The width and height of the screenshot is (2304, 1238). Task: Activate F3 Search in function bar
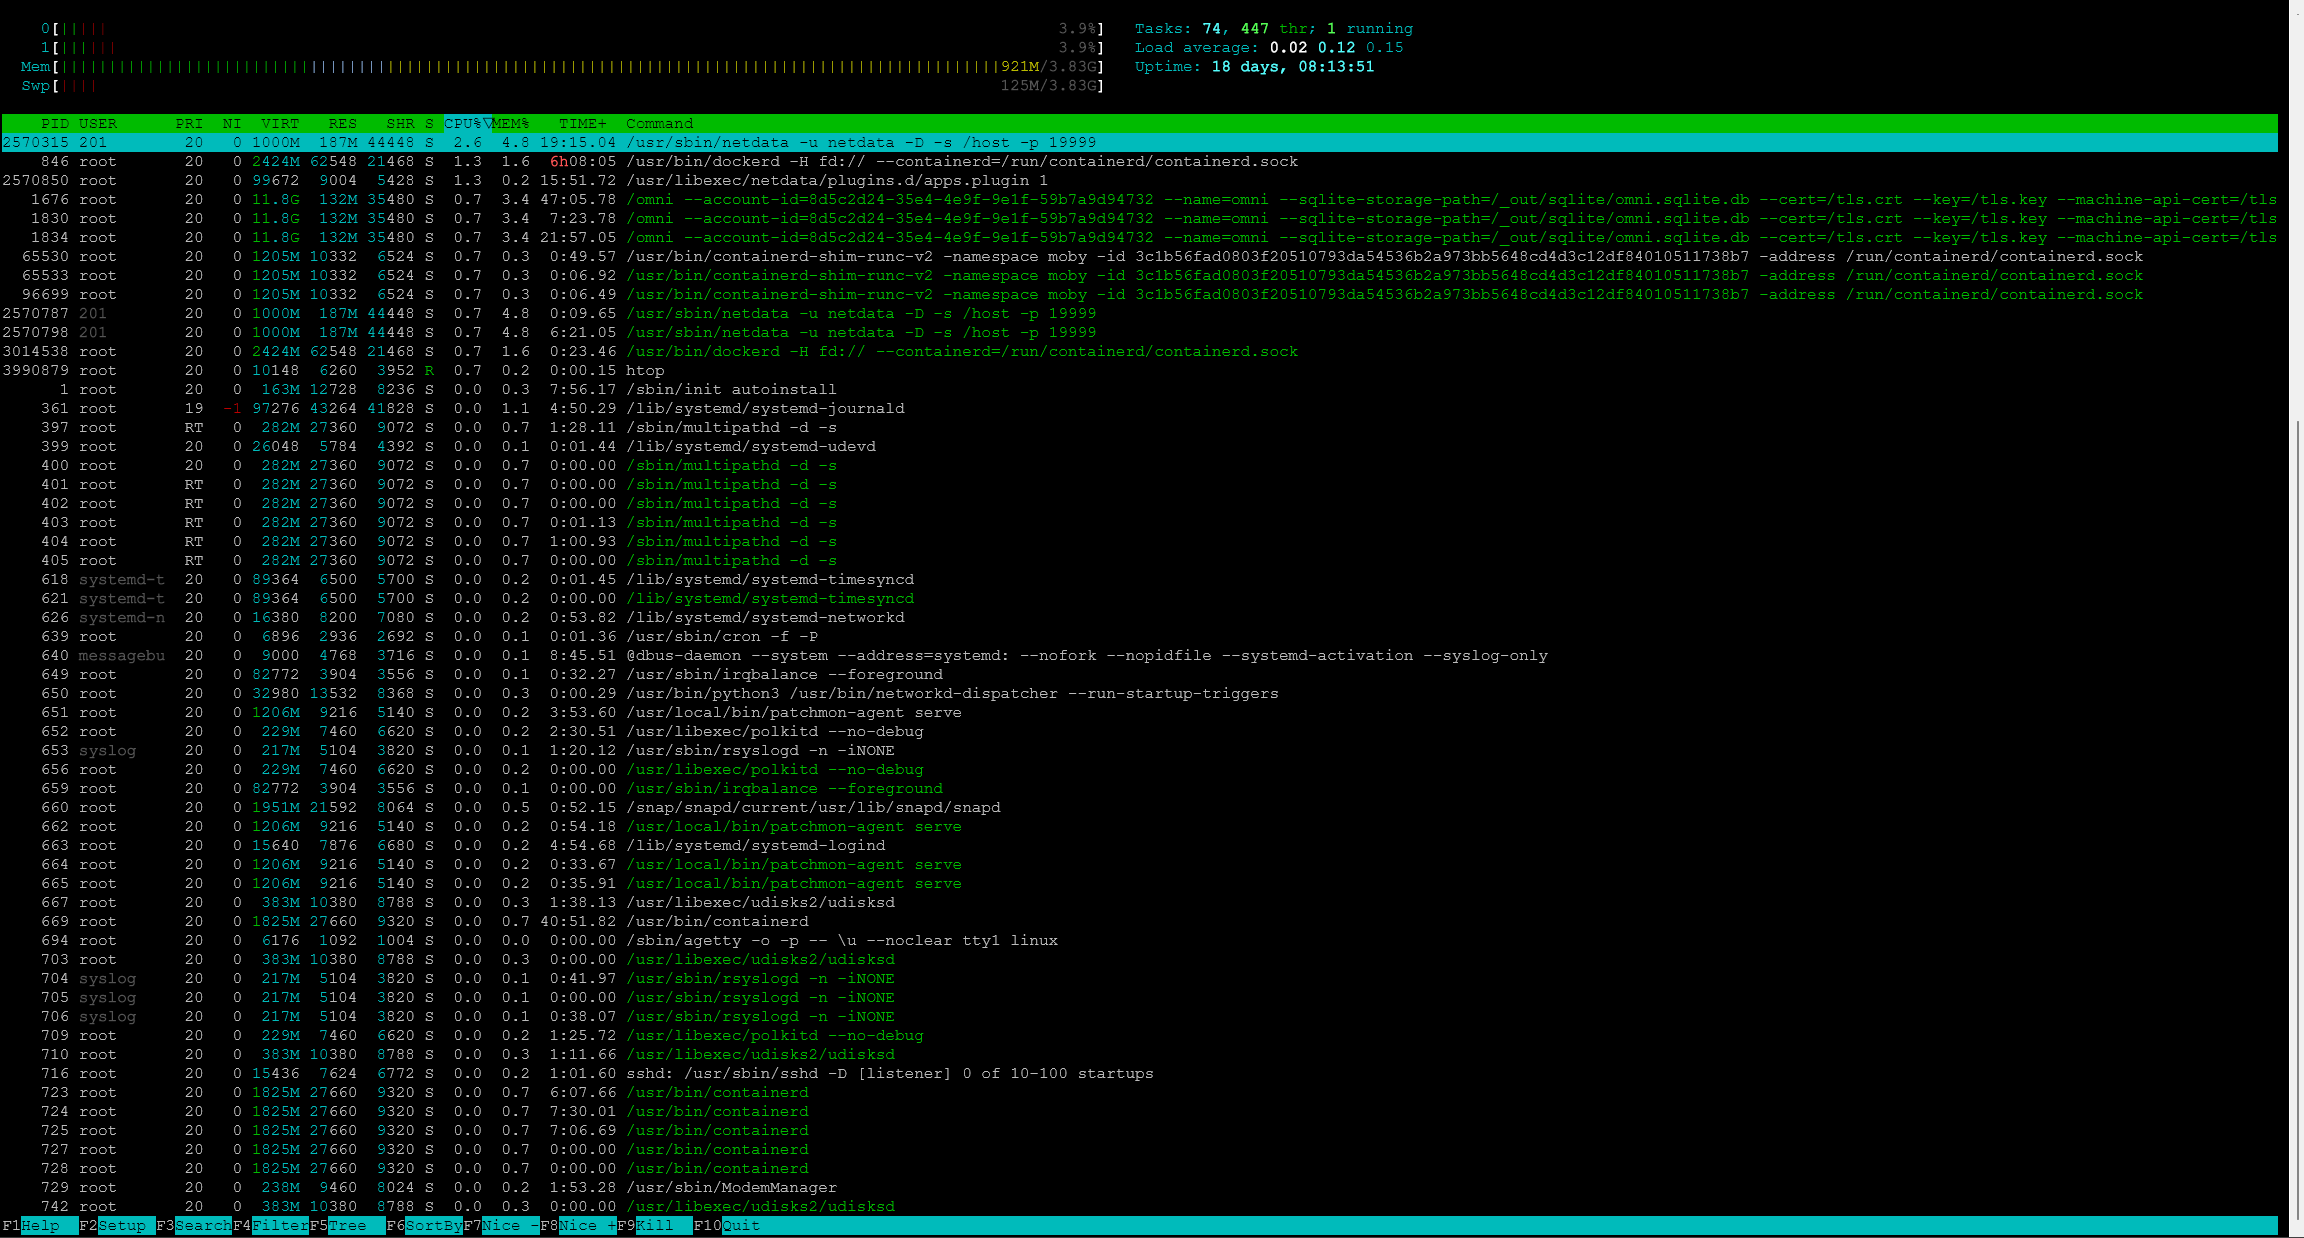(202, 1225)
